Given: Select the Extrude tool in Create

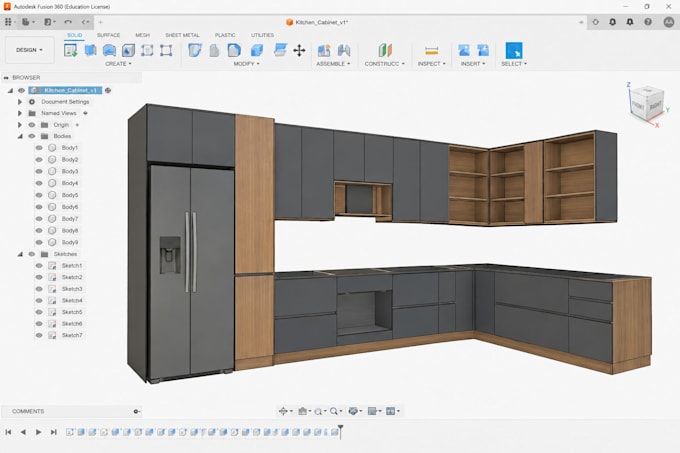Looking at the screenshot, I should click(90, 50).
